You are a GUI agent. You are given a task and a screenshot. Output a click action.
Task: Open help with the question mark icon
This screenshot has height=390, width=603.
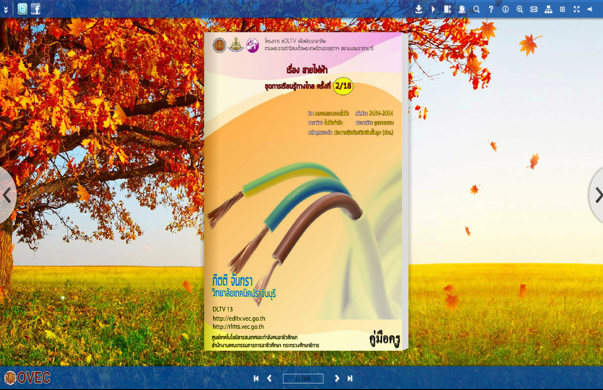pos(491,9)
